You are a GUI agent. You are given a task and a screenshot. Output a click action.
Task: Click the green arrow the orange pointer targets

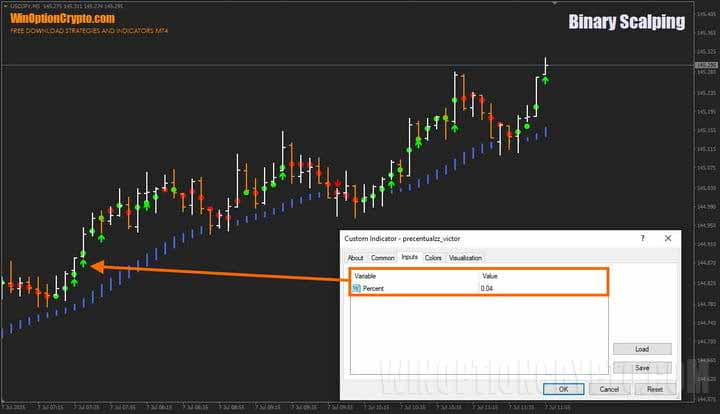[x=84, y=266]
